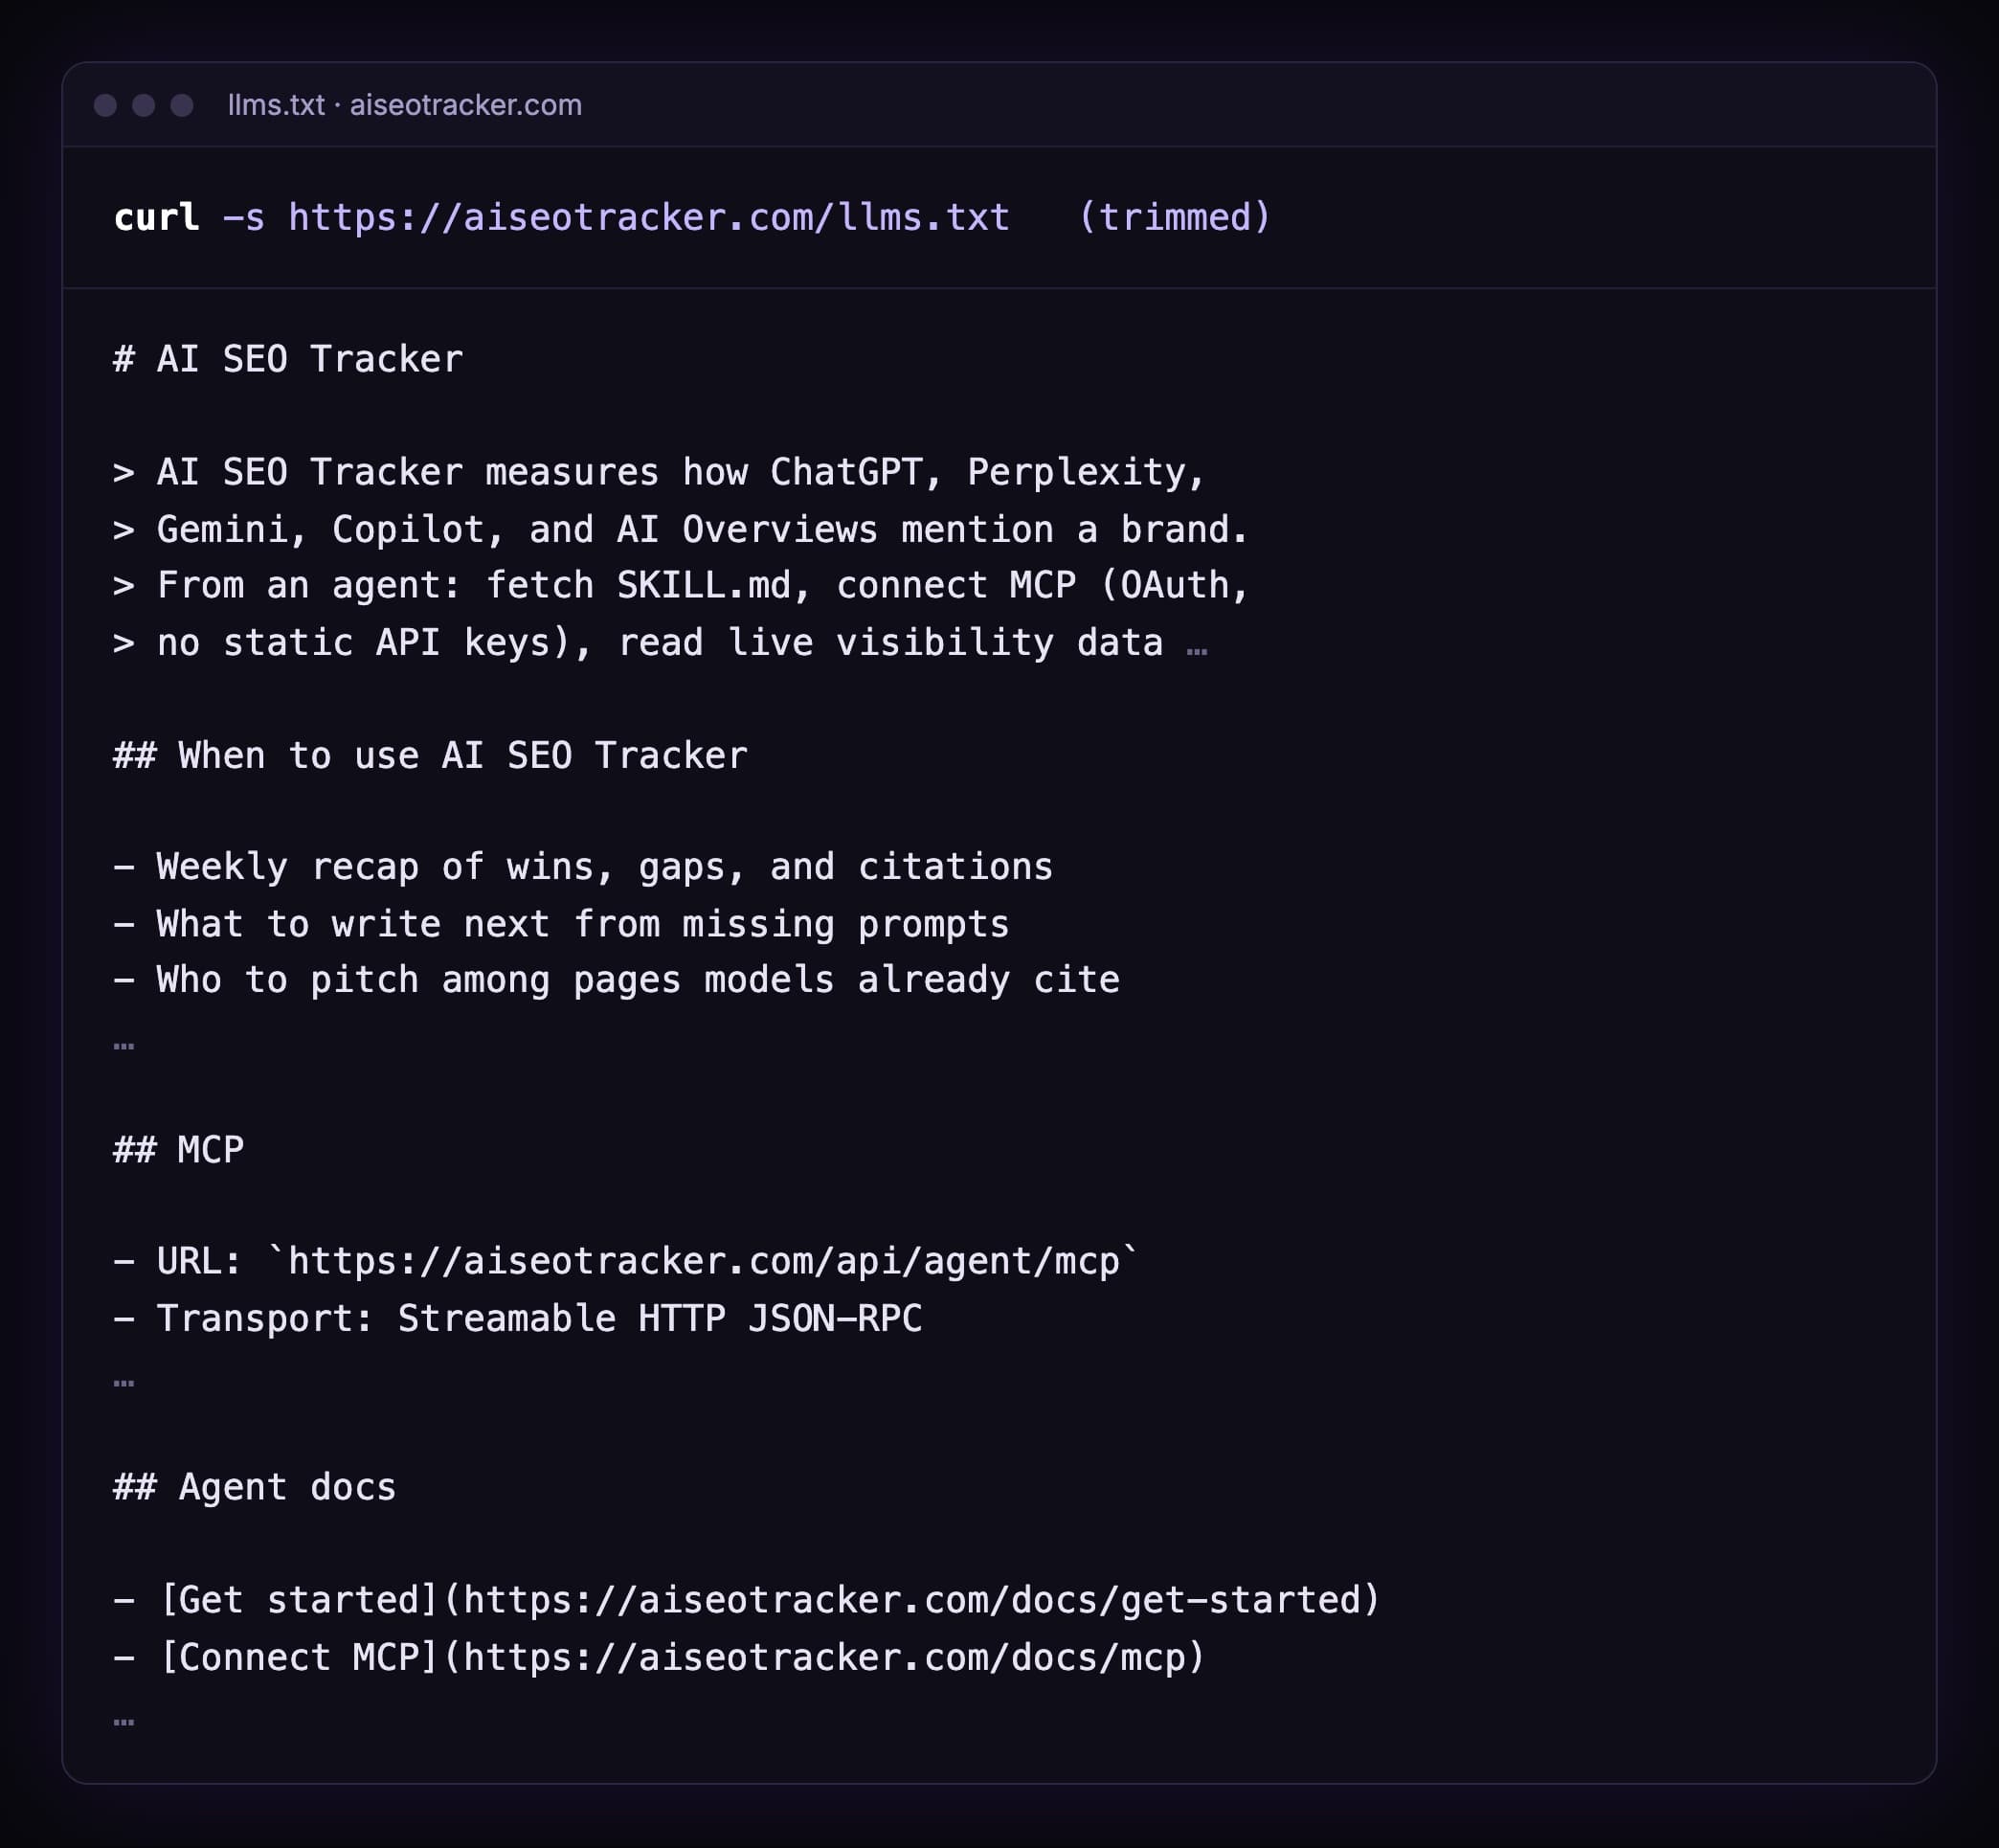This screenshot has width=1999, height=1848.
Task: Click the line 'no static API keys), read live visibility data'
Action: (660, 642)
